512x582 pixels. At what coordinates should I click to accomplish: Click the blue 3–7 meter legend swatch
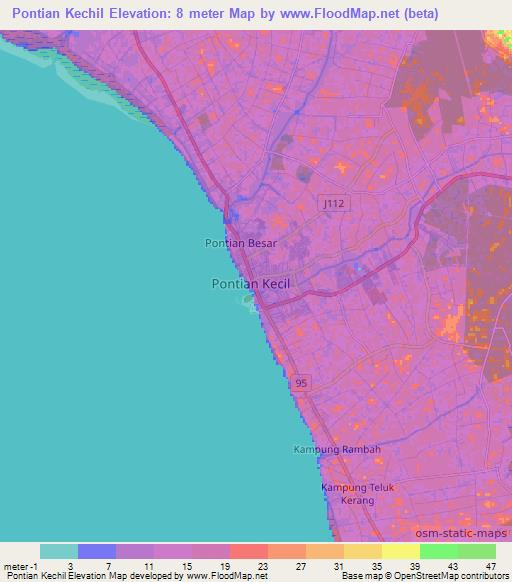pos(97,552)
